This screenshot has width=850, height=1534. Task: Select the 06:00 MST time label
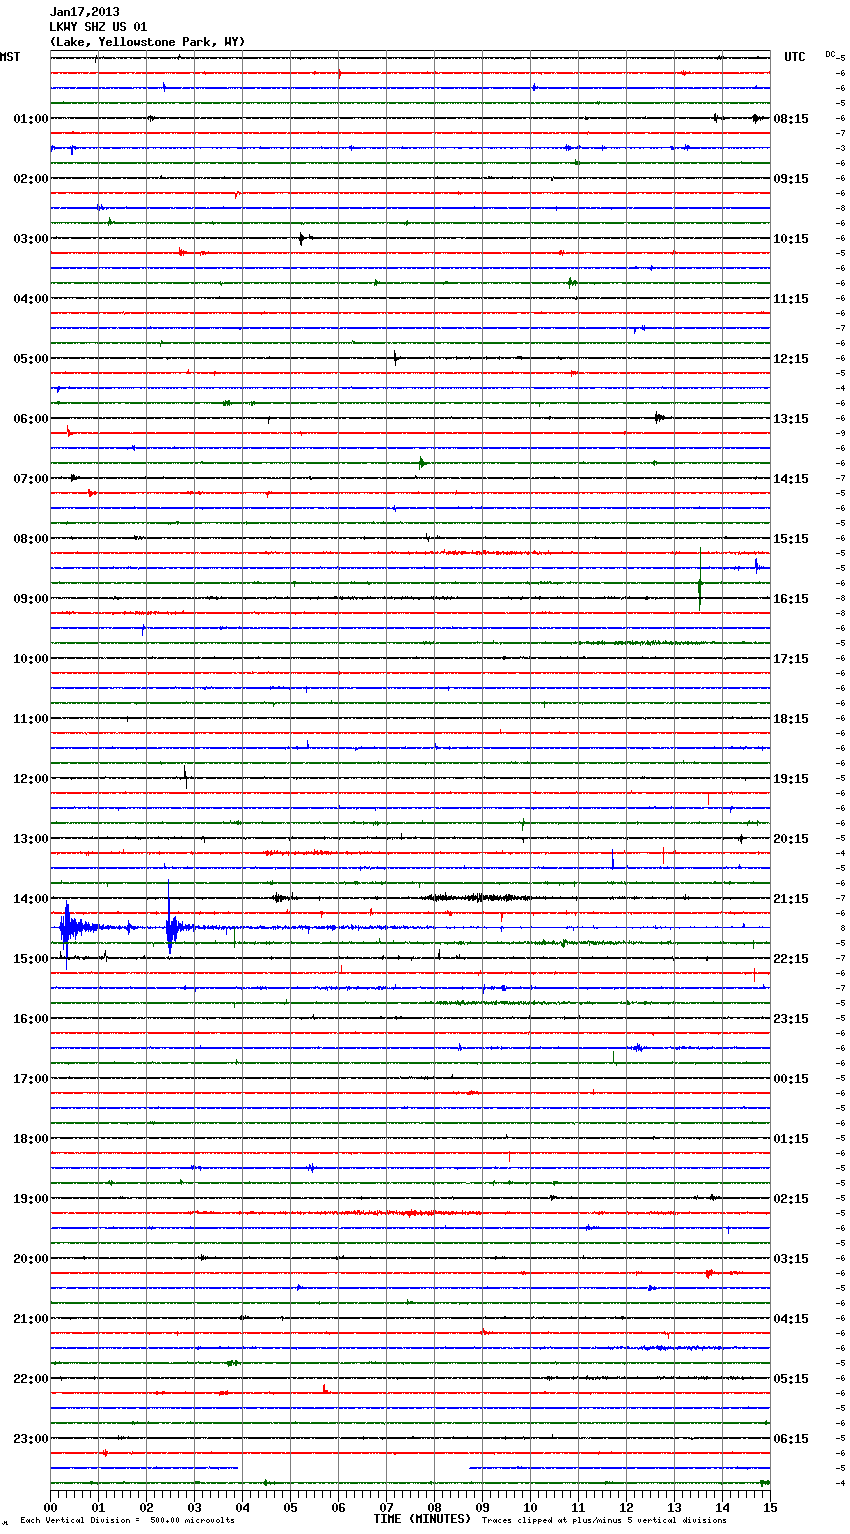(x=31, y=419)
